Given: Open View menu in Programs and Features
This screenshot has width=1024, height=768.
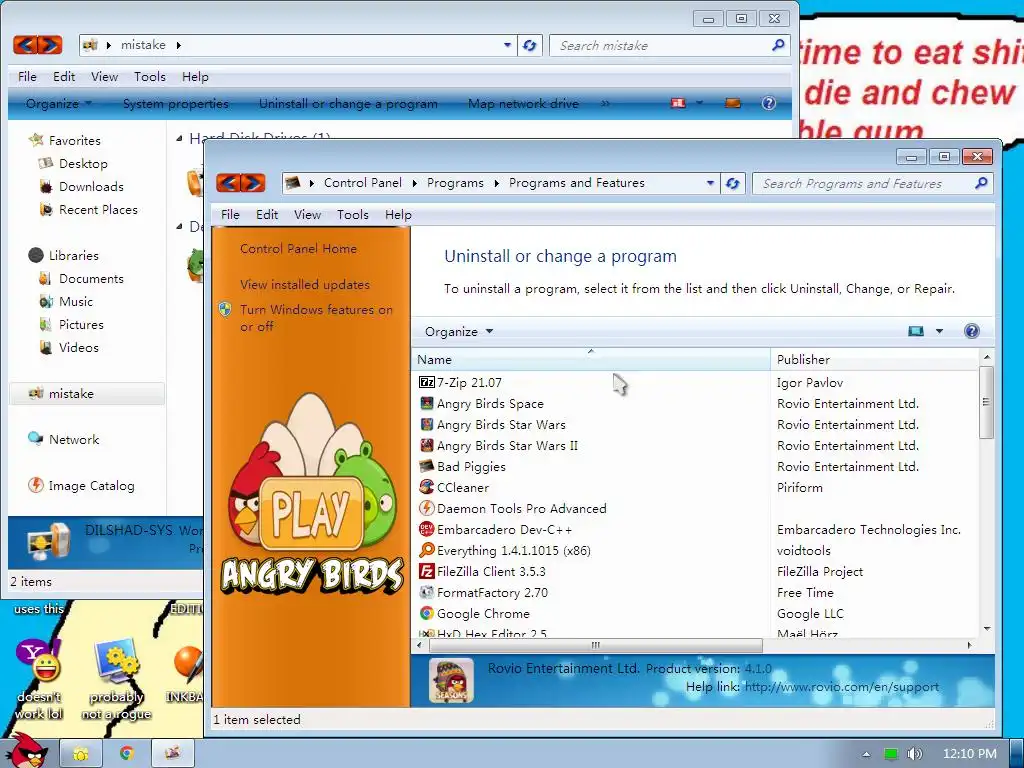Looking at the screenshot, I should pos(307,215).
